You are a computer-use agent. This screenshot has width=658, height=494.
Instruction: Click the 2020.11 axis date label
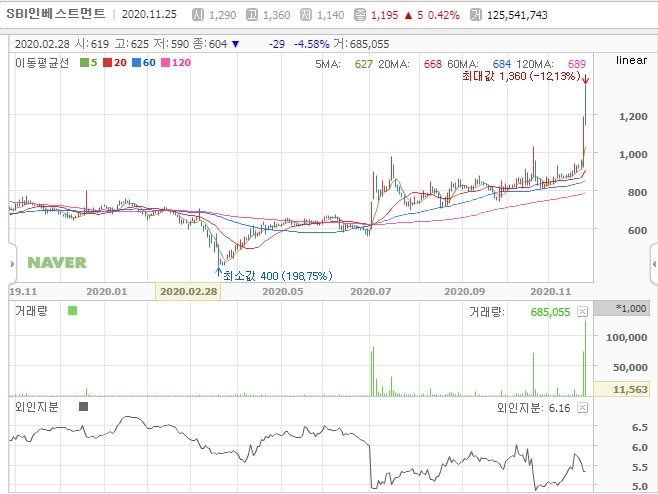[x=551, y=292]
